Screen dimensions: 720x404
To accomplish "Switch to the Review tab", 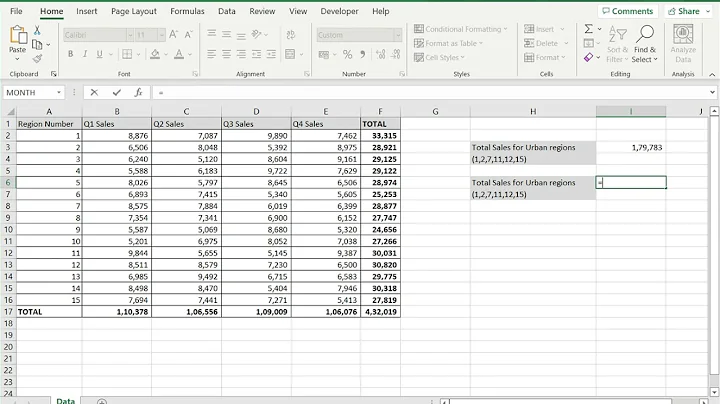I will click(262, 11).
